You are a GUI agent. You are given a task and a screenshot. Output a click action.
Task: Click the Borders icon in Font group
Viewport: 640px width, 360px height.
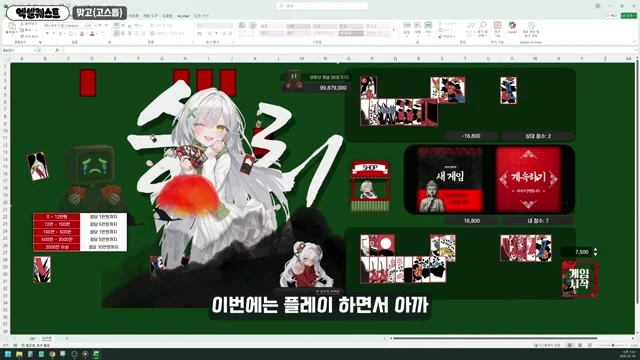click(71, 34)
